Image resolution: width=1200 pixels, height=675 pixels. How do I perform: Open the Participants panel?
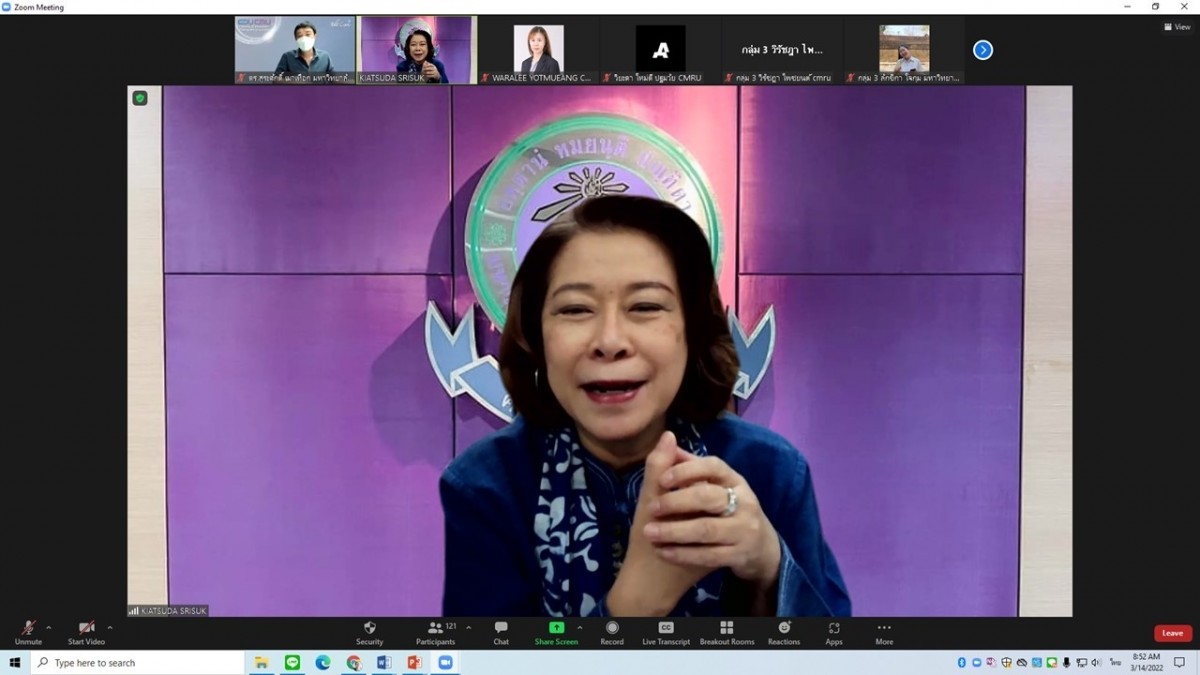[x=436, y=633]
